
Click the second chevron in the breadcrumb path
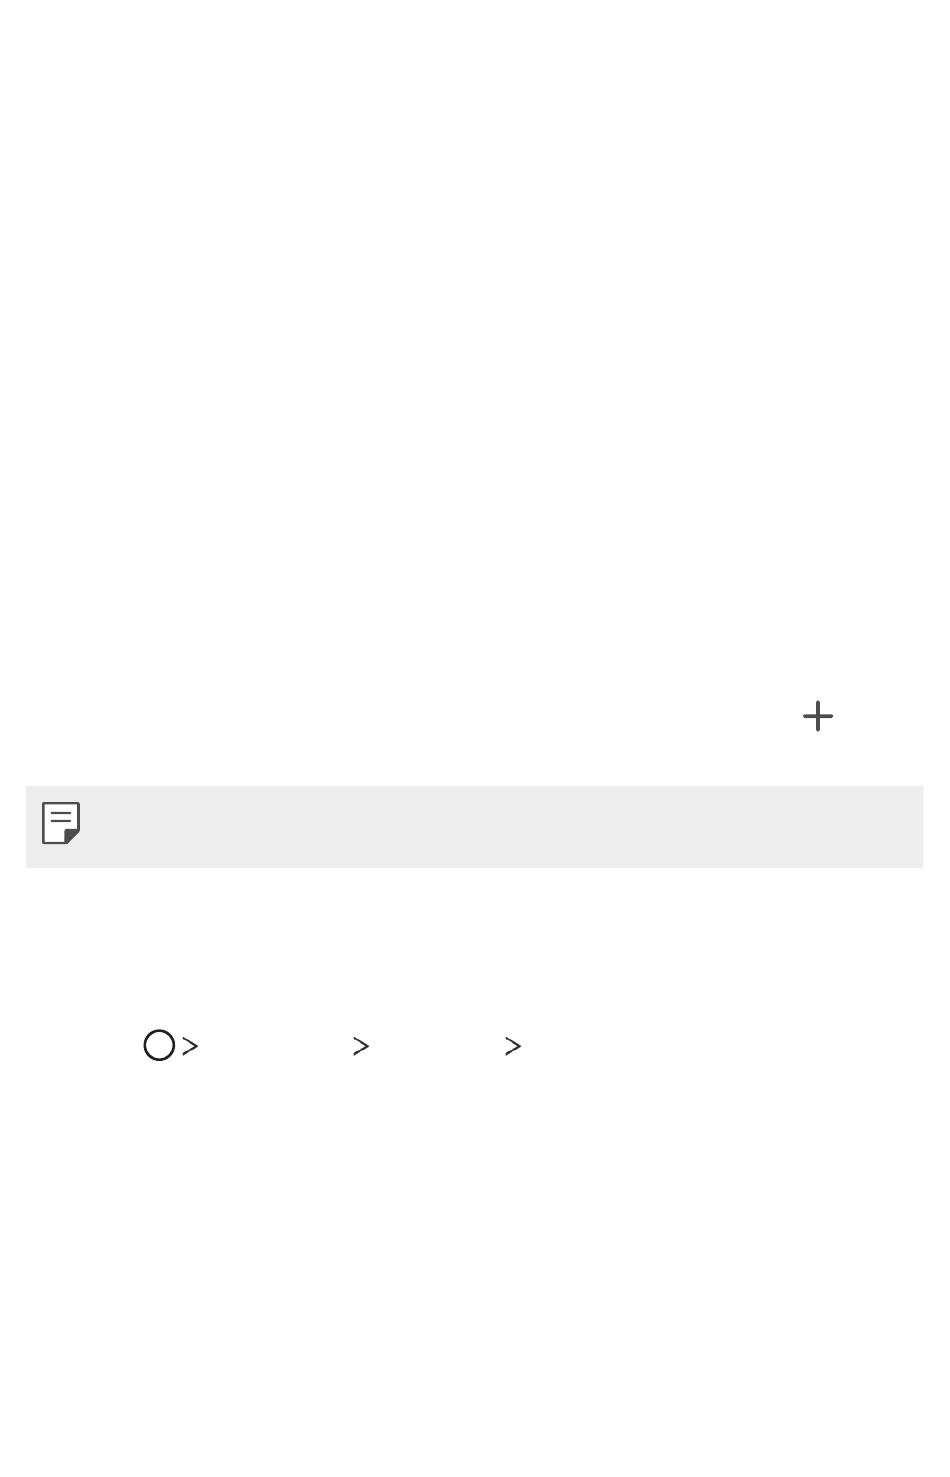pyautogui.click(x=361, y=1046)
